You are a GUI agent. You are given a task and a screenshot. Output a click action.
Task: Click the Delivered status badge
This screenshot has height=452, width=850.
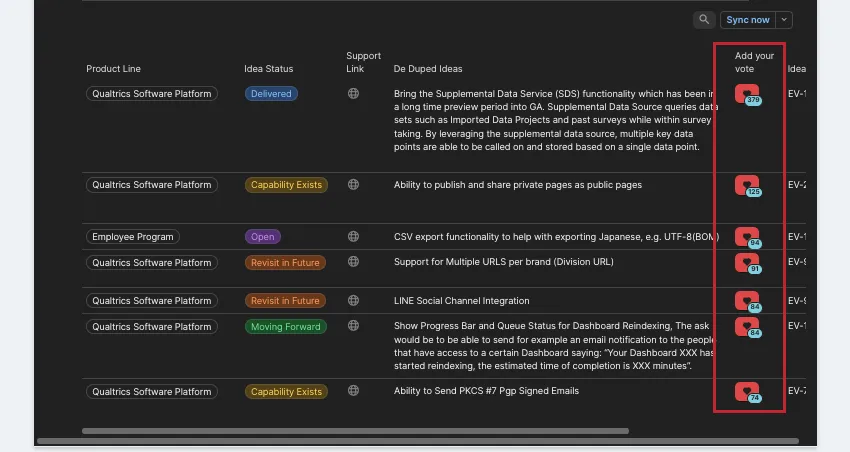tap(271, 94)
